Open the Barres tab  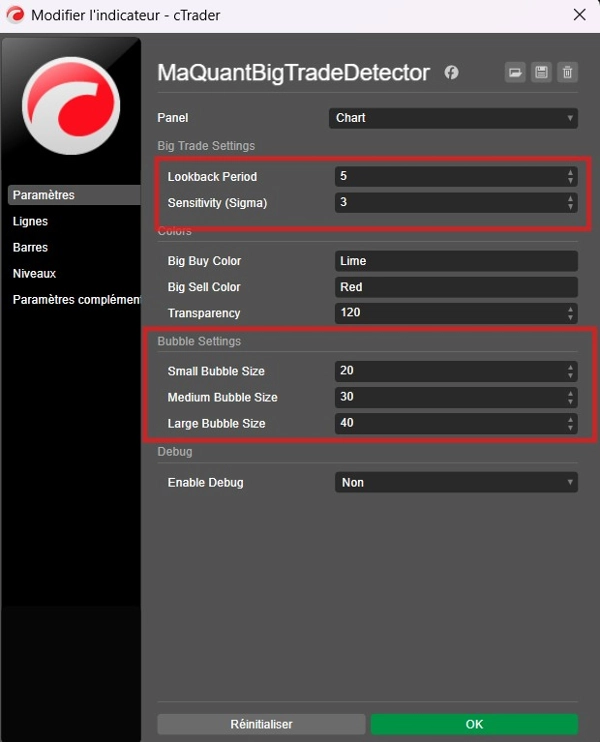point(30,247)
